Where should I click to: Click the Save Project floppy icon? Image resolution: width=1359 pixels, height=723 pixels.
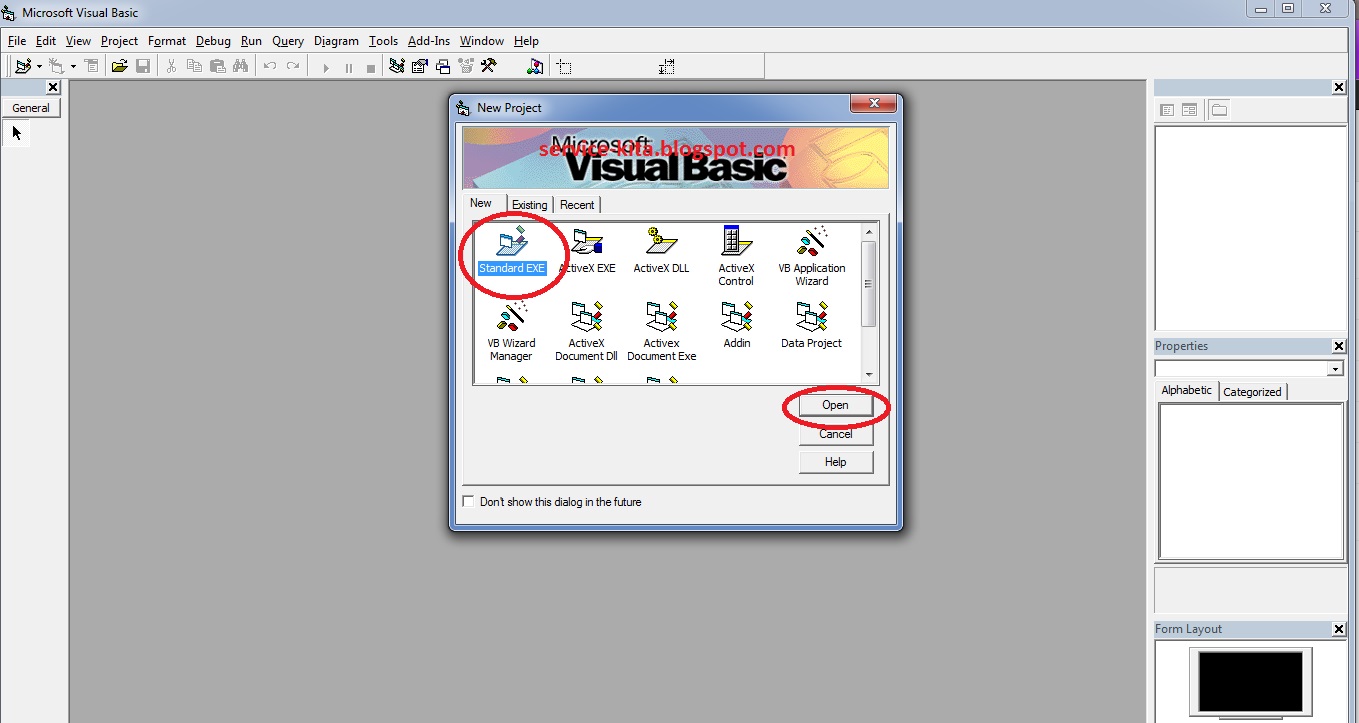click(x=143, y=66)
